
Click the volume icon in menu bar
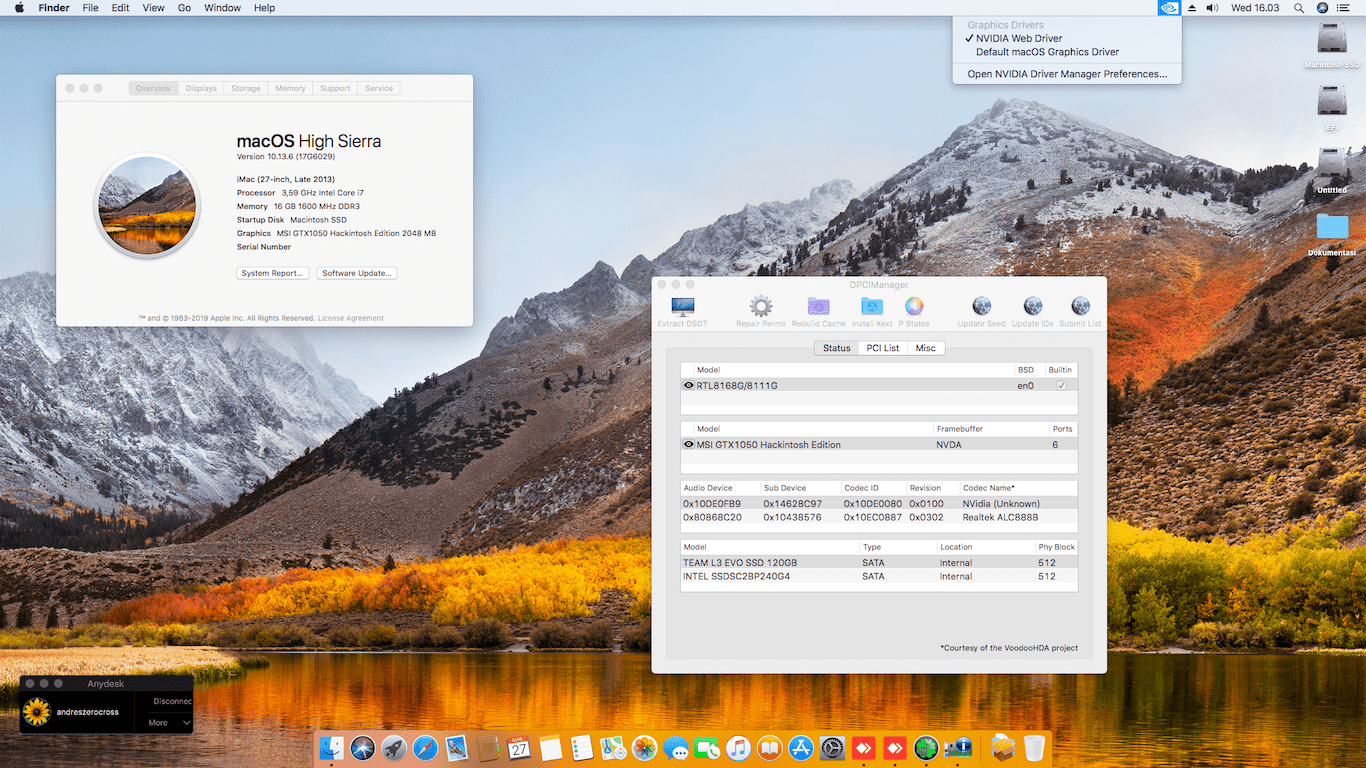pos(1212,8)
